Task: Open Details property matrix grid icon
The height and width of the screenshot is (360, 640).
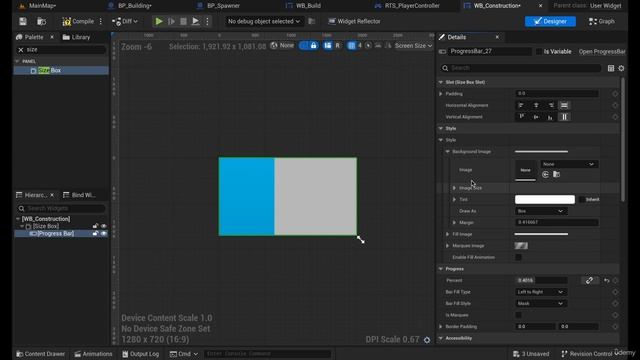Action: click(611, 68)
